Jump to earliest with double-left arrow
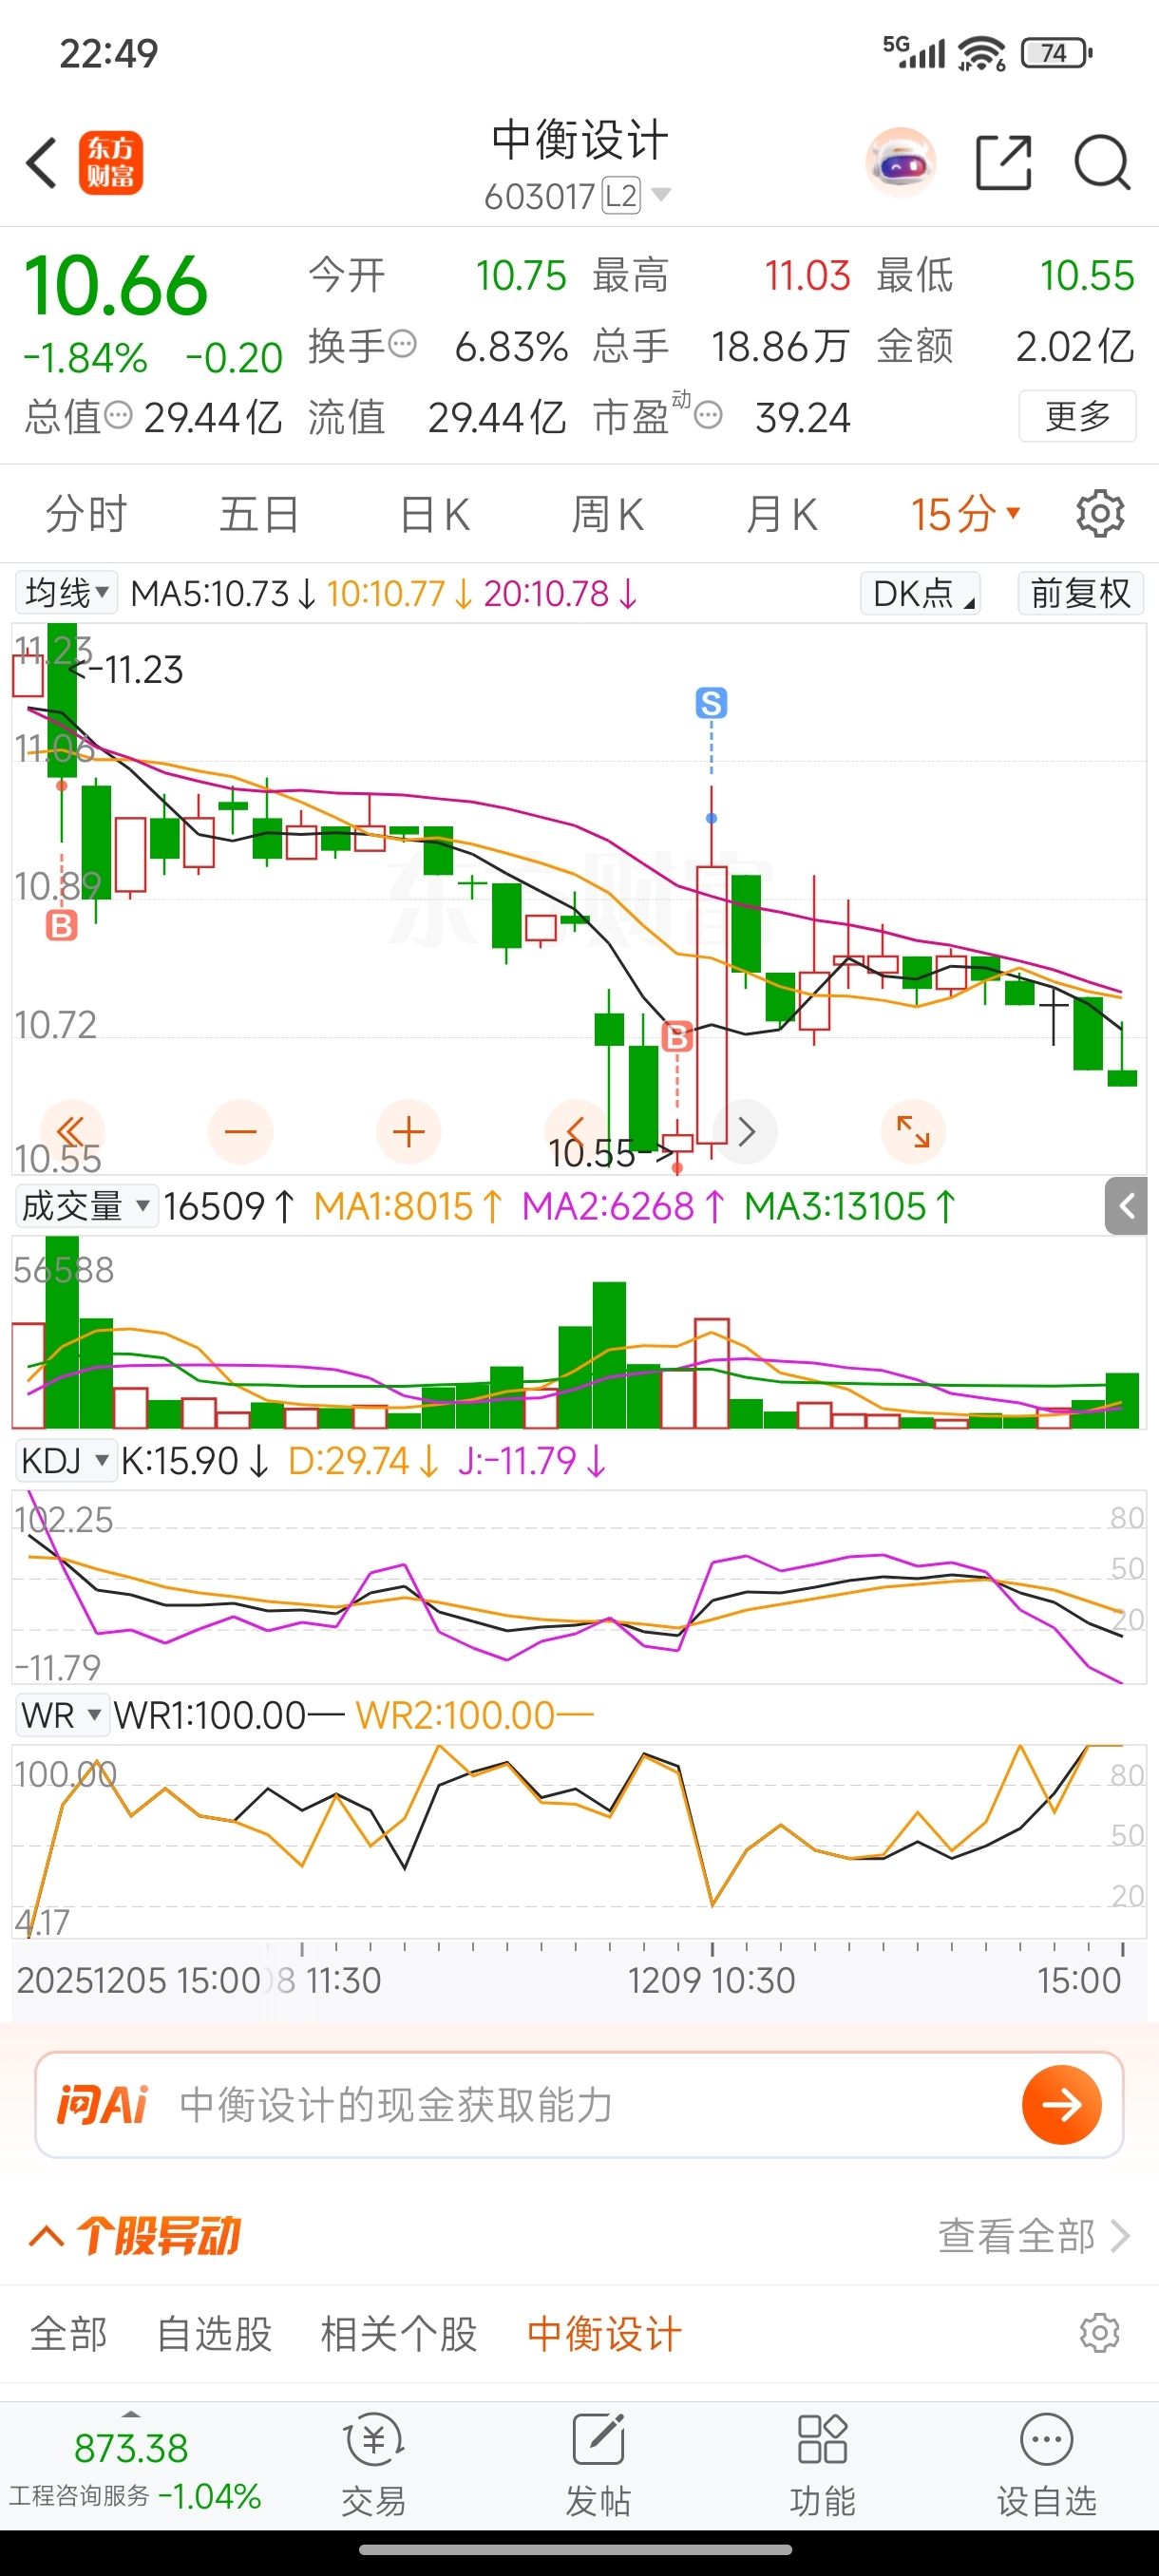 [x=72, y=1132]
